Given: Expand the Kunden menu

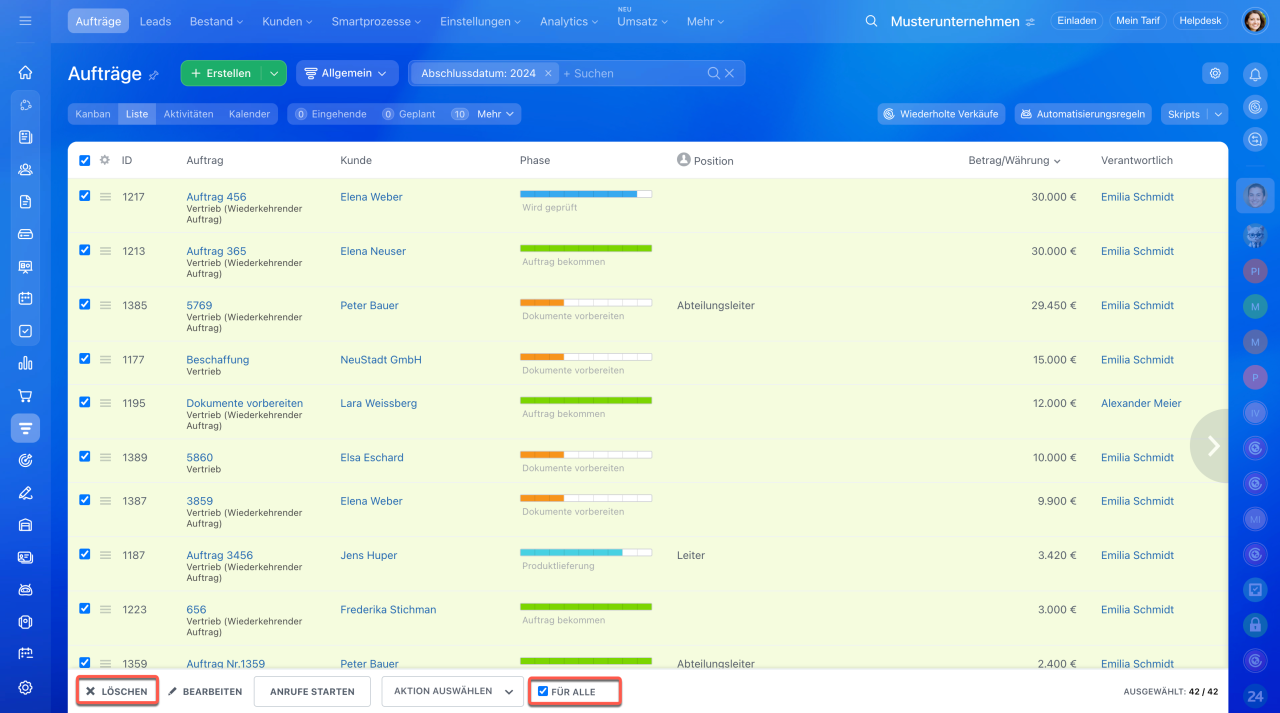Looking at the screenshot, I should 287,21.
